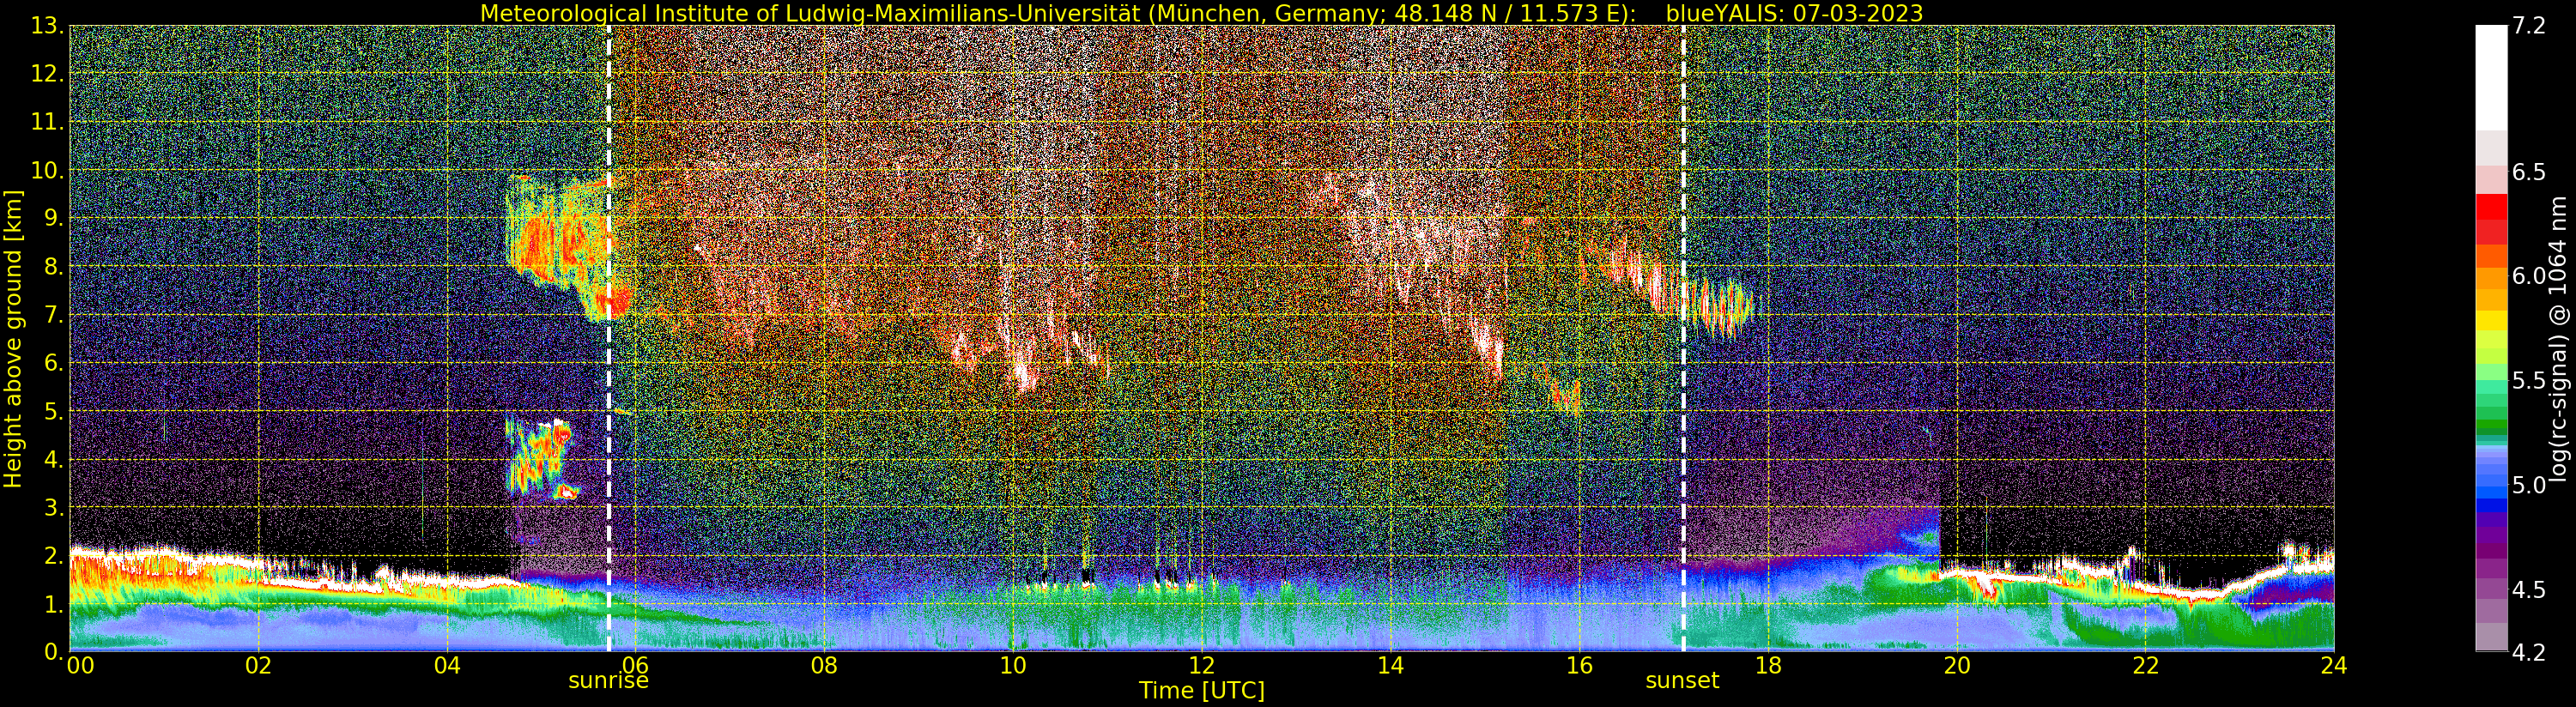
Task: Click the 4.2 colorbar tick value
Action: pyautogui.click(x=2530, y=652)
